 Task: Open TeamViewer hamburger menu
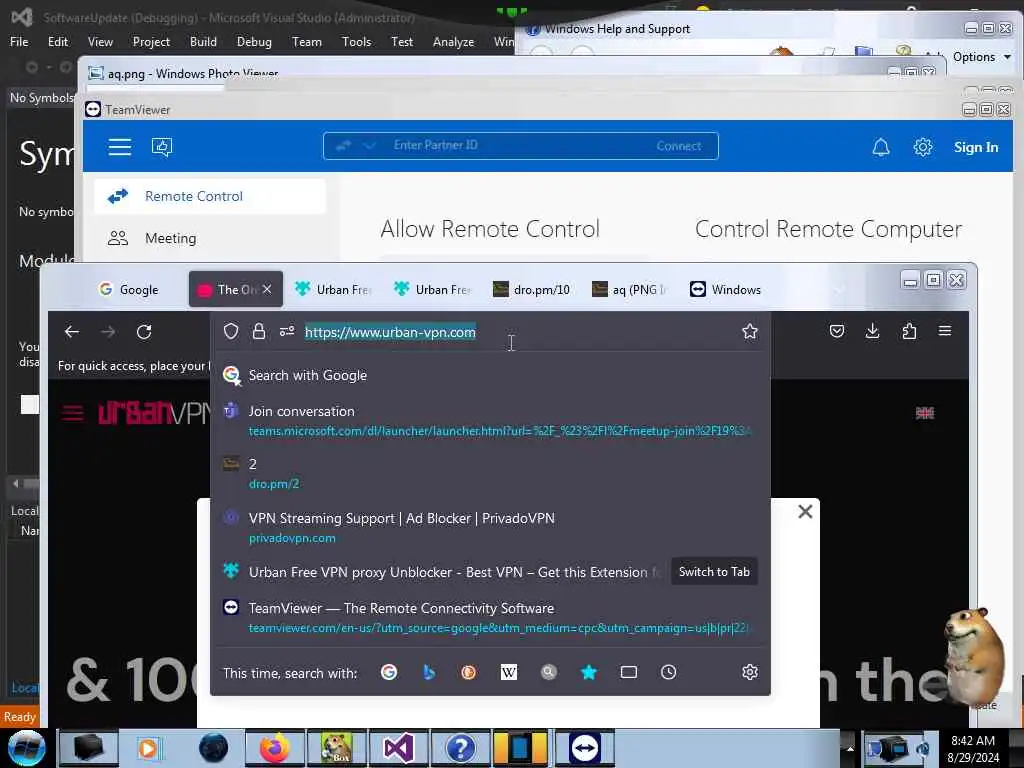click(120, 147)
